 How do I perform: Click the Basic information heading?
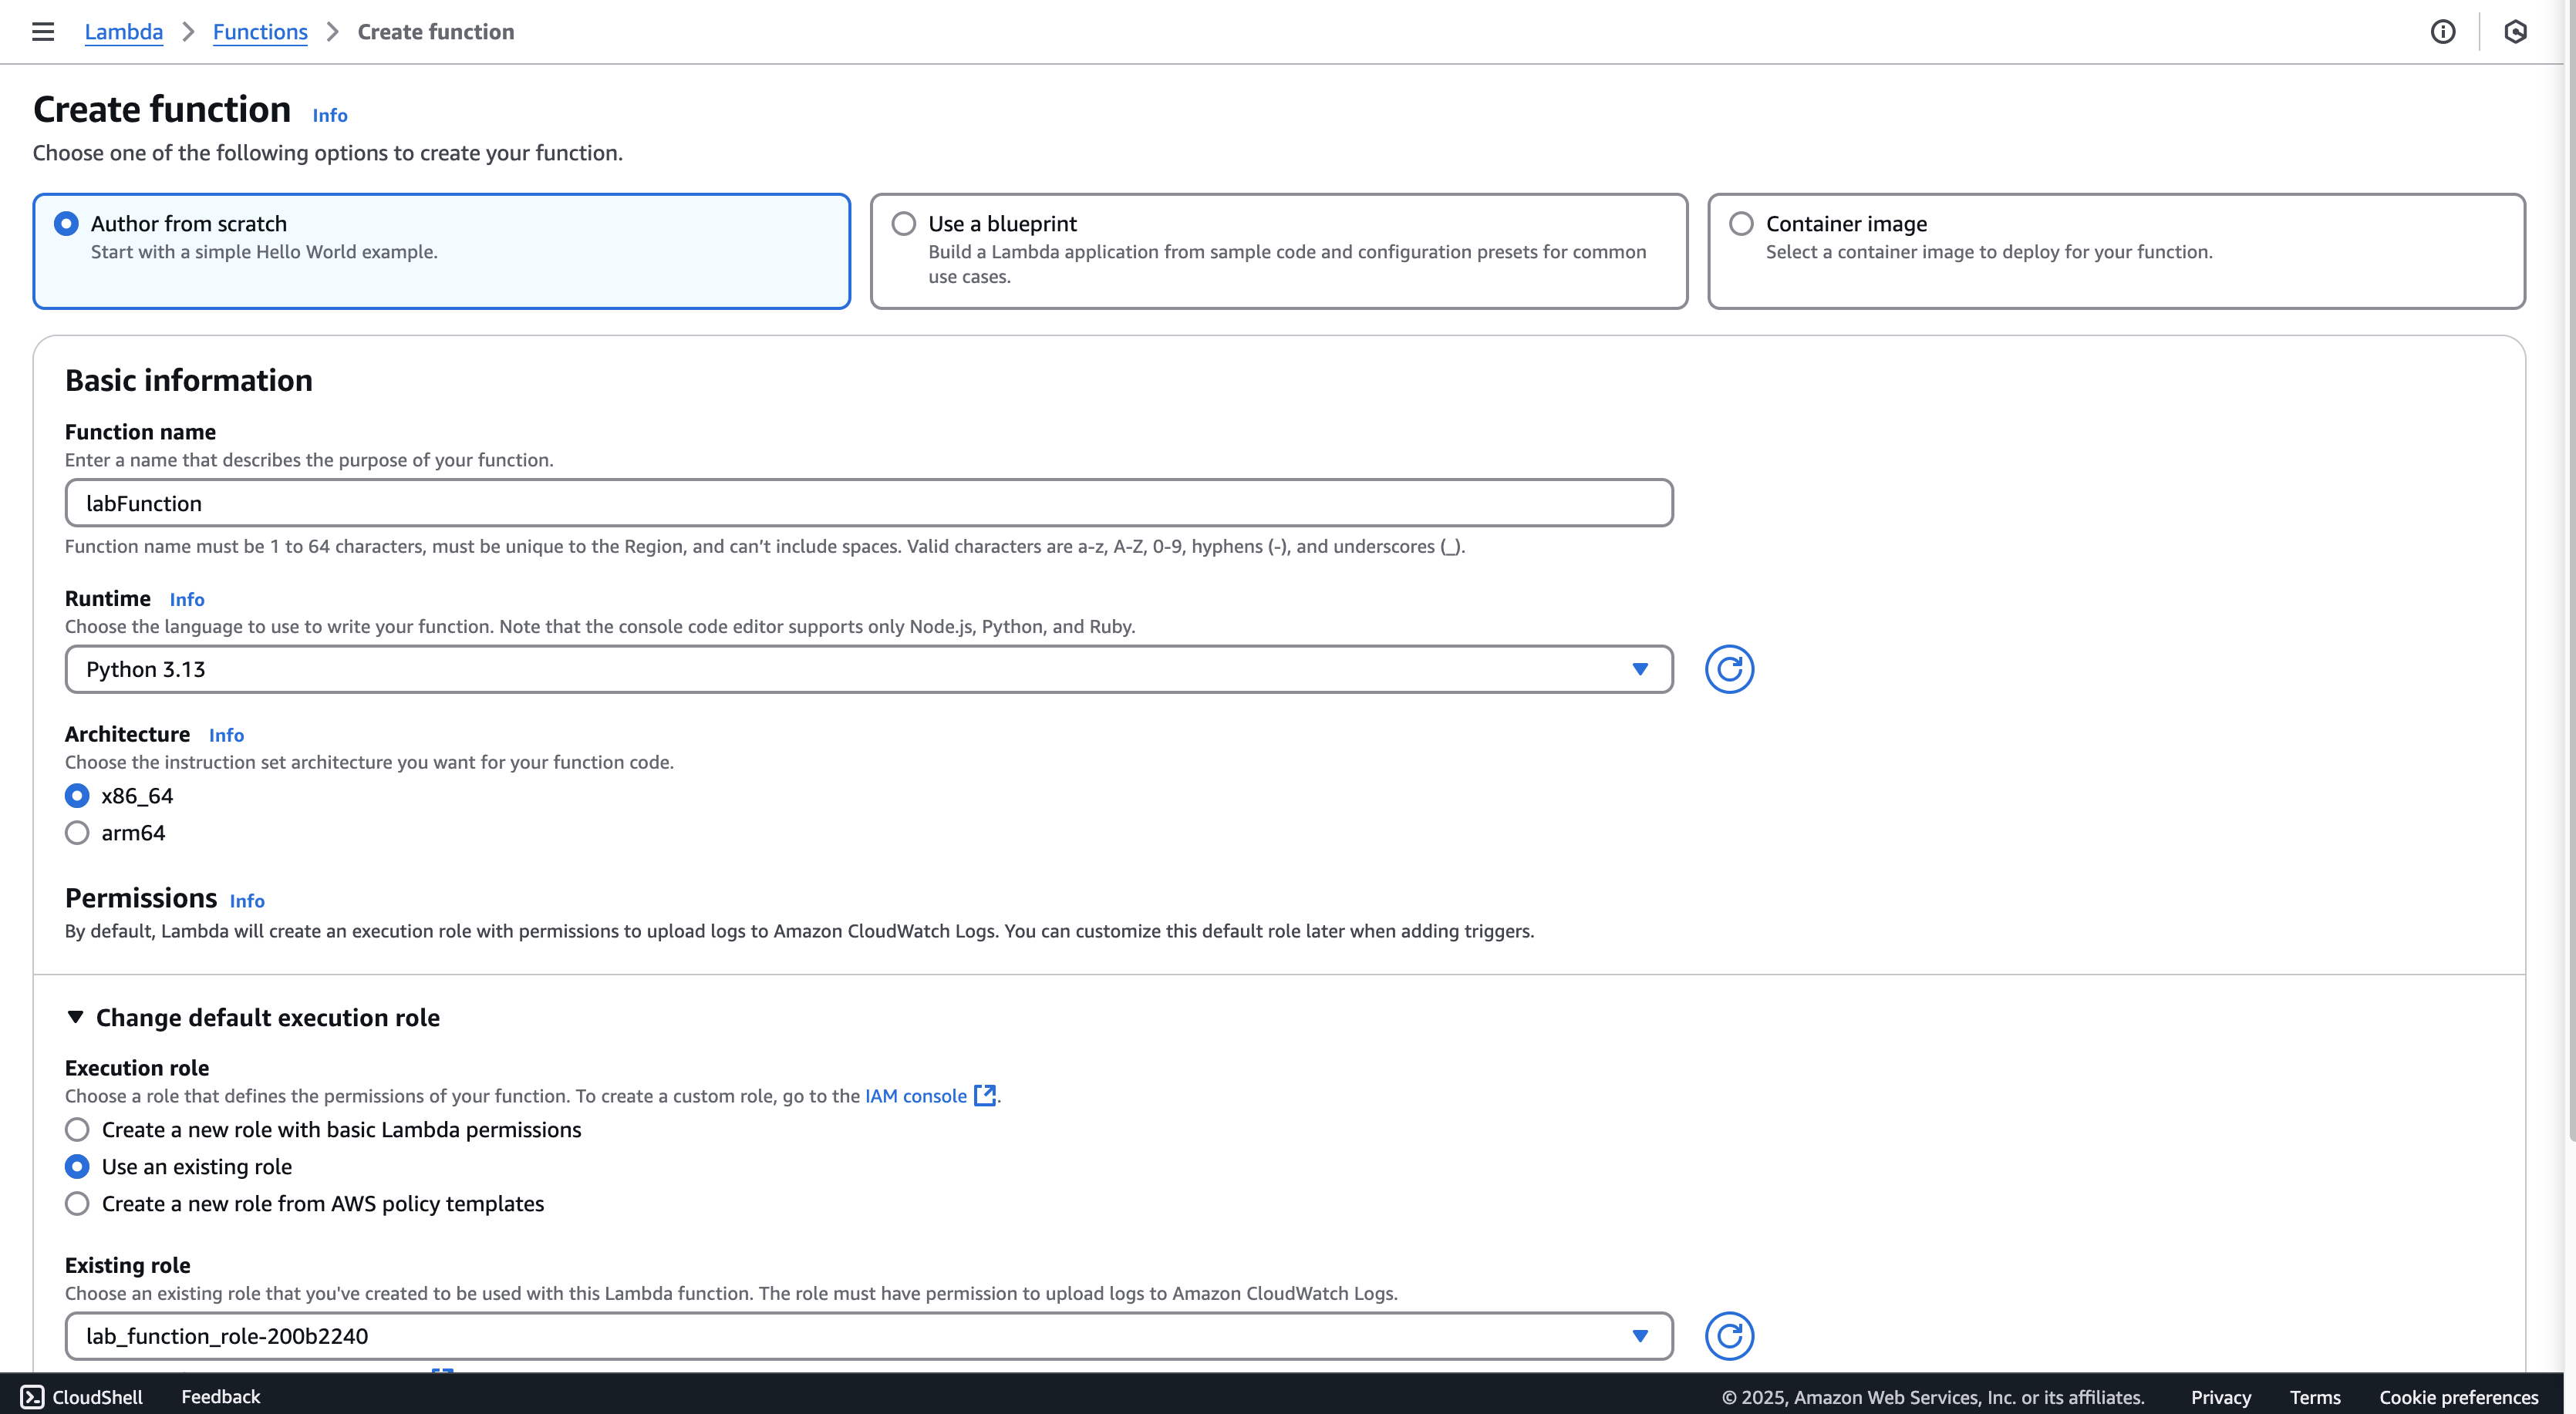pos(189,381)
